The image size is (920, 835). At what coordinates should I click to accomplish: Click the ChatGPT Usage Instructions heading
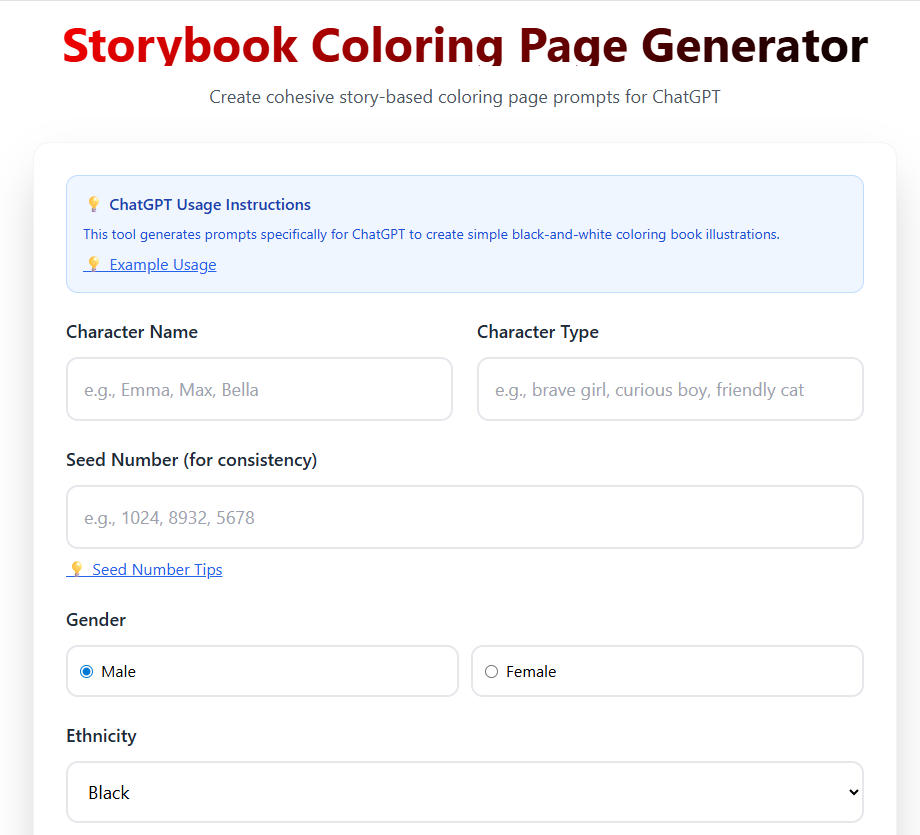point(209,204)
